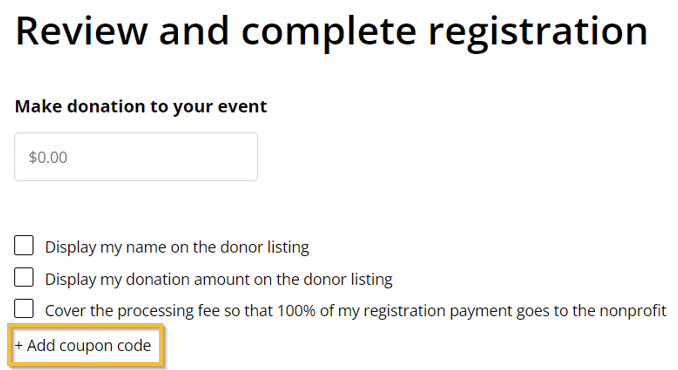Click label text Display my donation amount on donor listing
The image size is (678, 370).
click(219, 279)
